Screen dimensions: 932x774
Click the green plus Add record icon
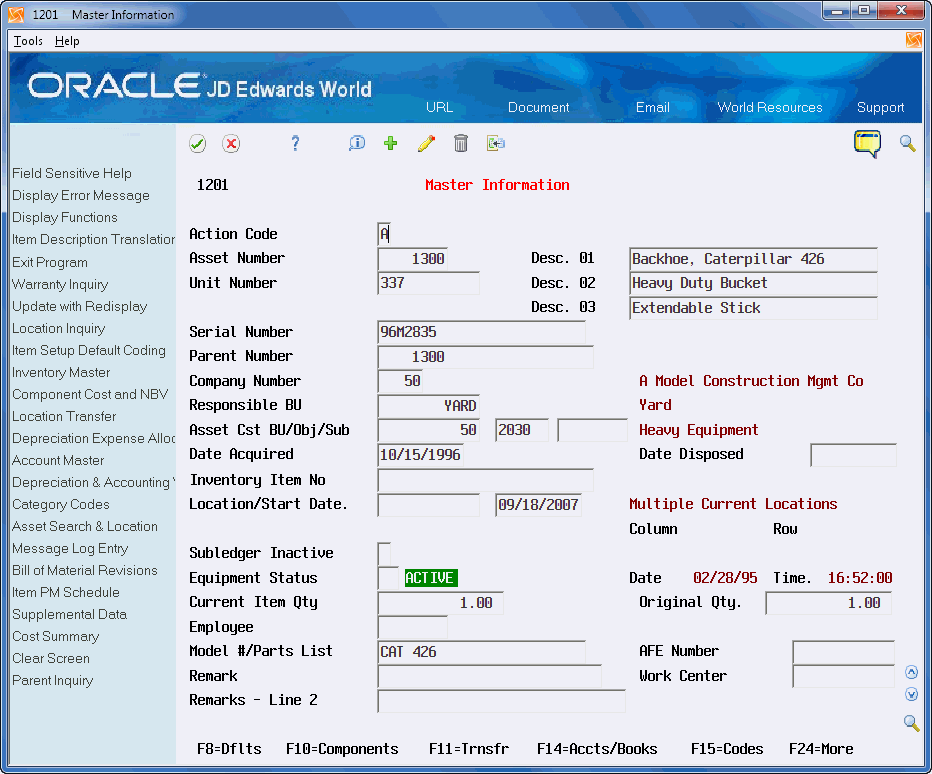(391, 143)
